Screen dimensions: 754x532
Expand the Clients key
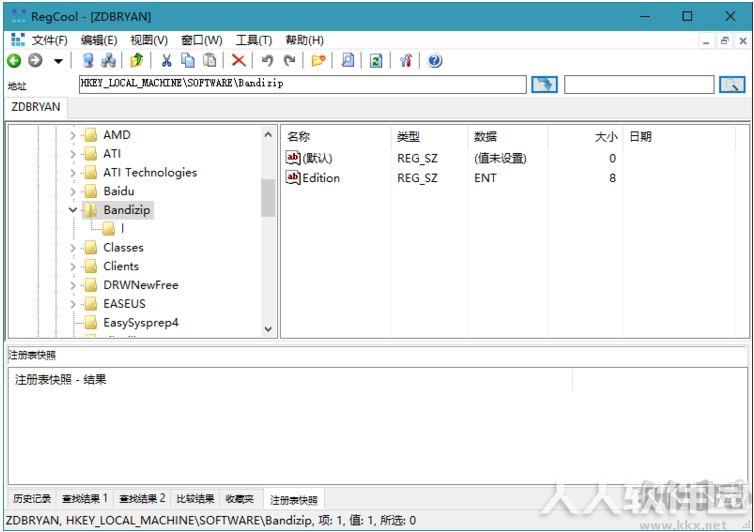coord(73,266)
